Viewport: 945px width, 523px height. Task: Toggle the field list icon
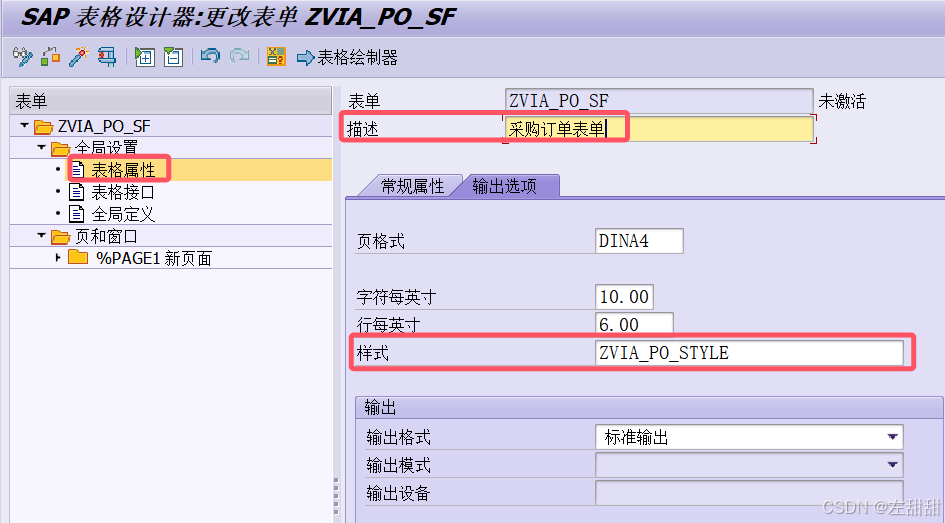276,57
